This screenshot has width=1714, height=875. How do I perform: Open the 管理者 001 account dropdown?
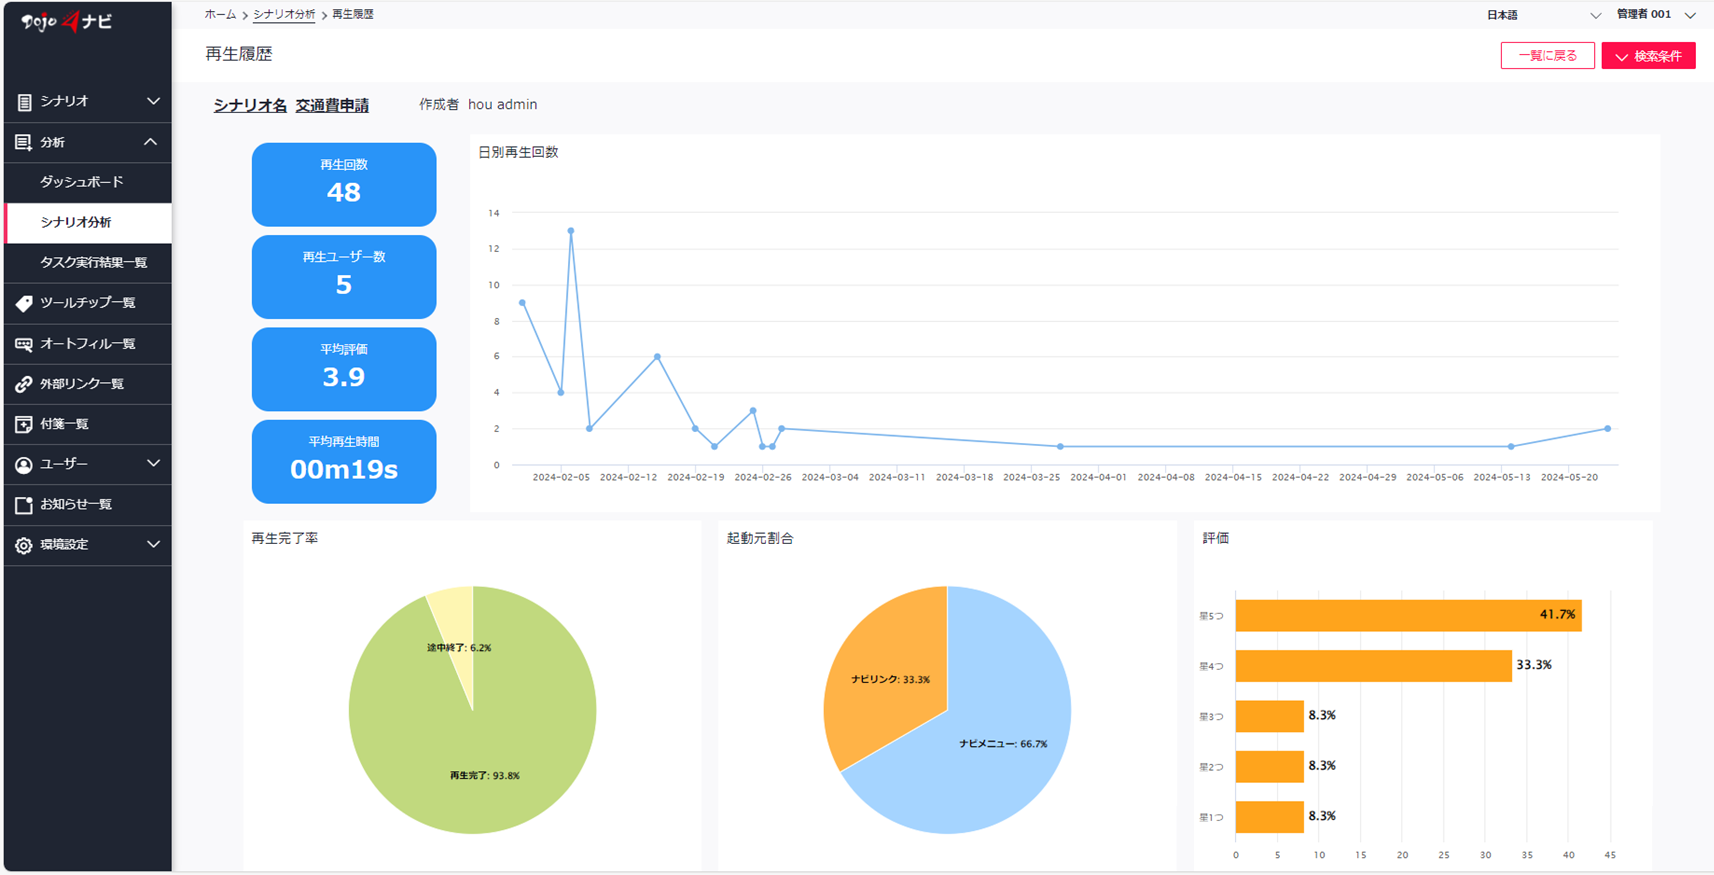click(x=1656, y=15)
